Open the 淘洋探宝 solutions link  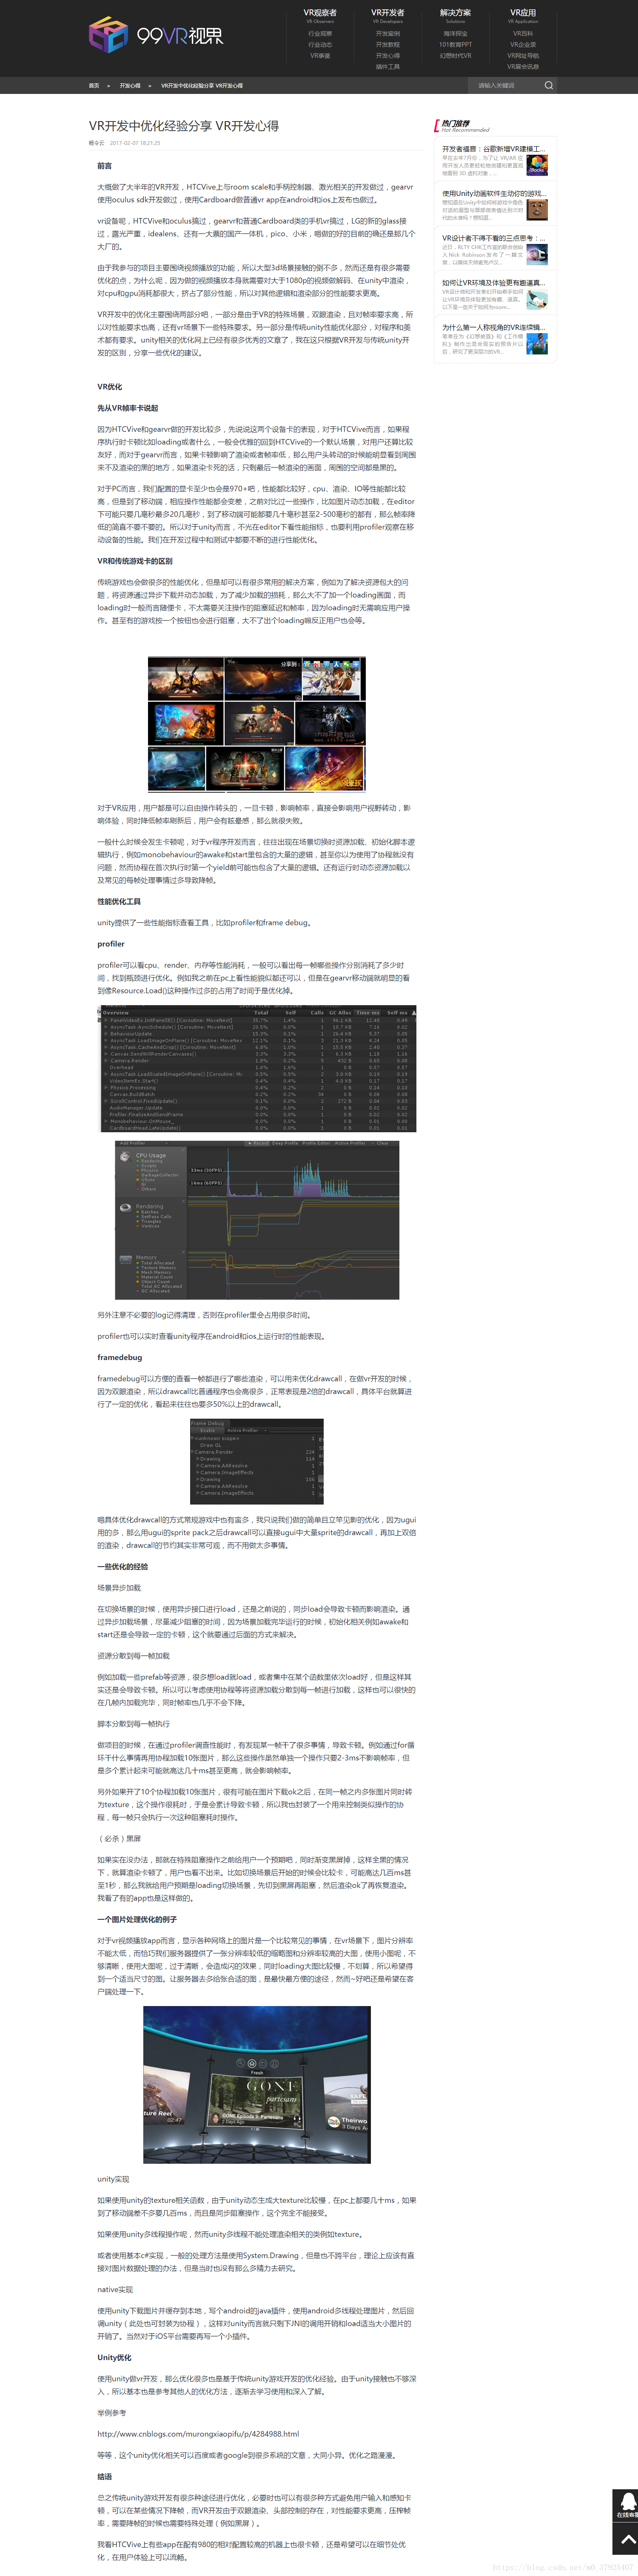point(455,34)
